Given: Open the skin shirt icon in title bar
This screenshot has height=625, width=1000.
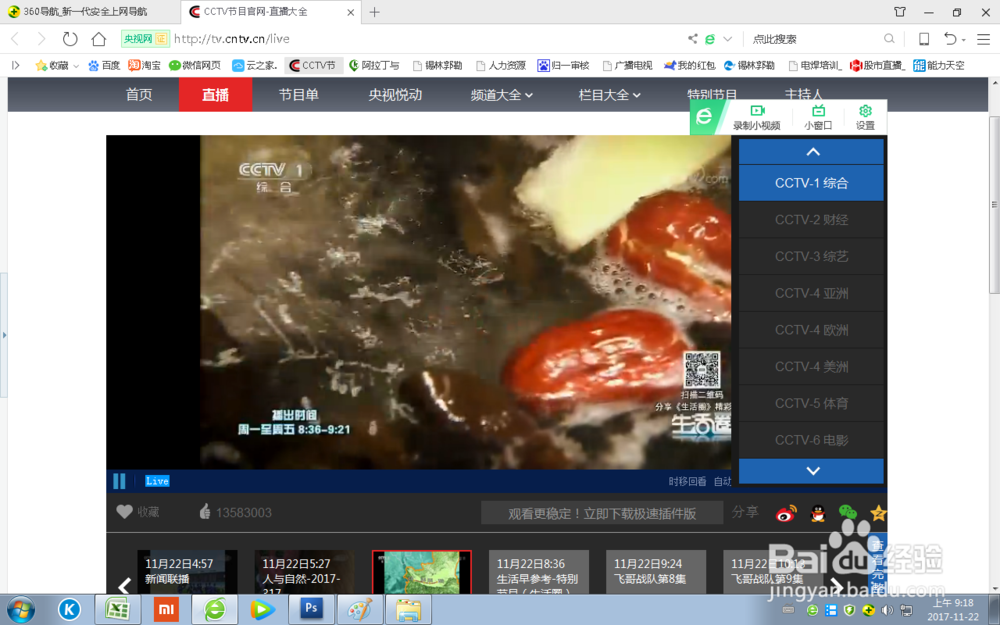Looking at the screenshot, I should tap(900, 11).
